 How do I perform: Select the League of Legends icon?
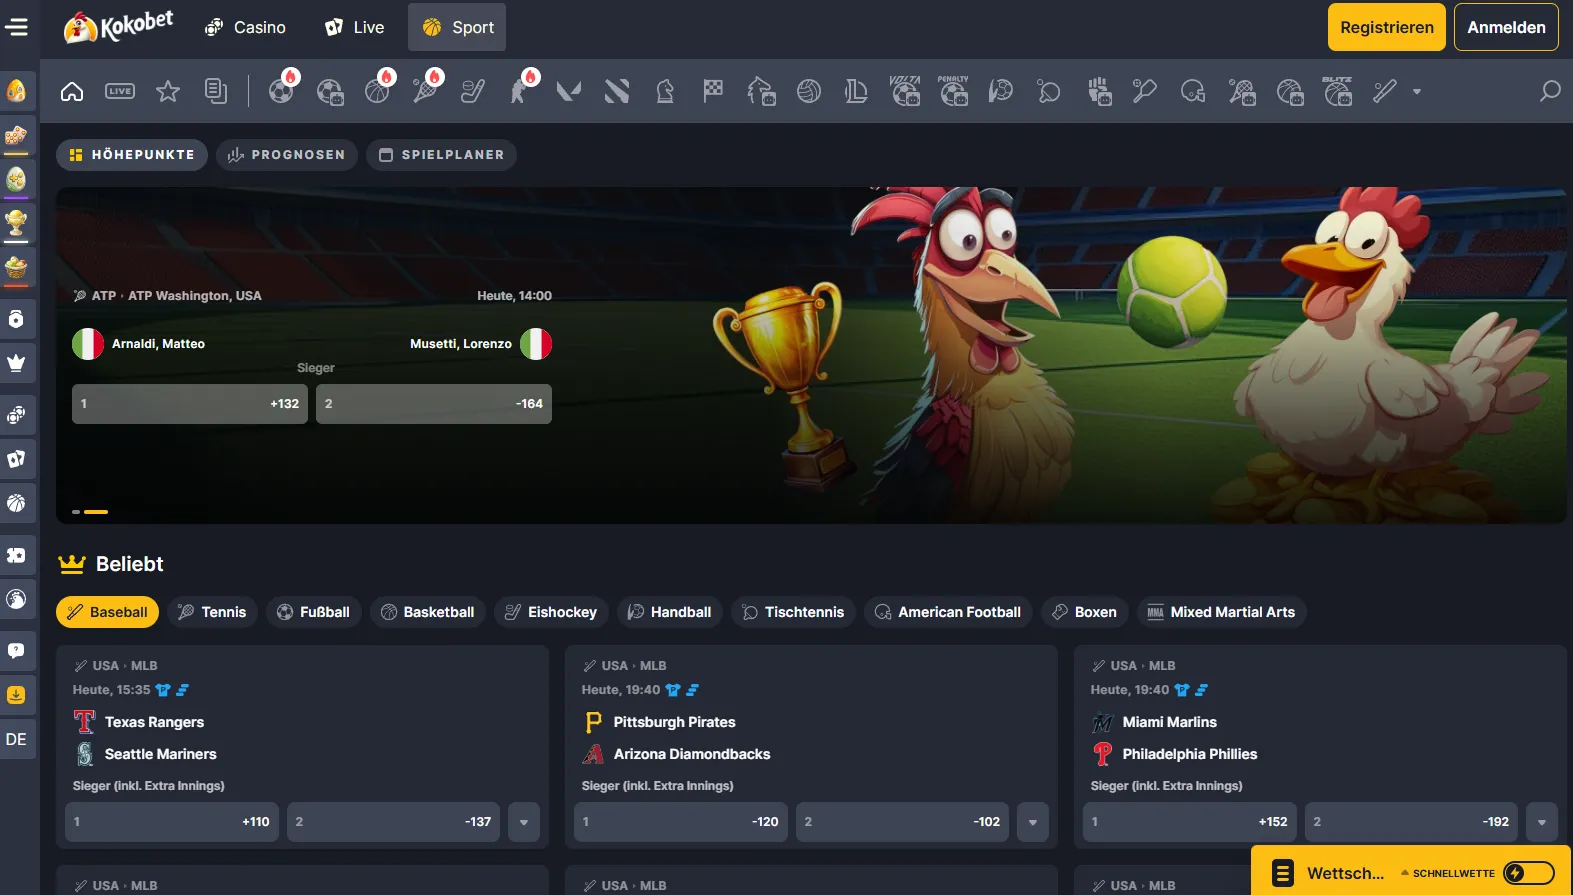pos(856,91)
